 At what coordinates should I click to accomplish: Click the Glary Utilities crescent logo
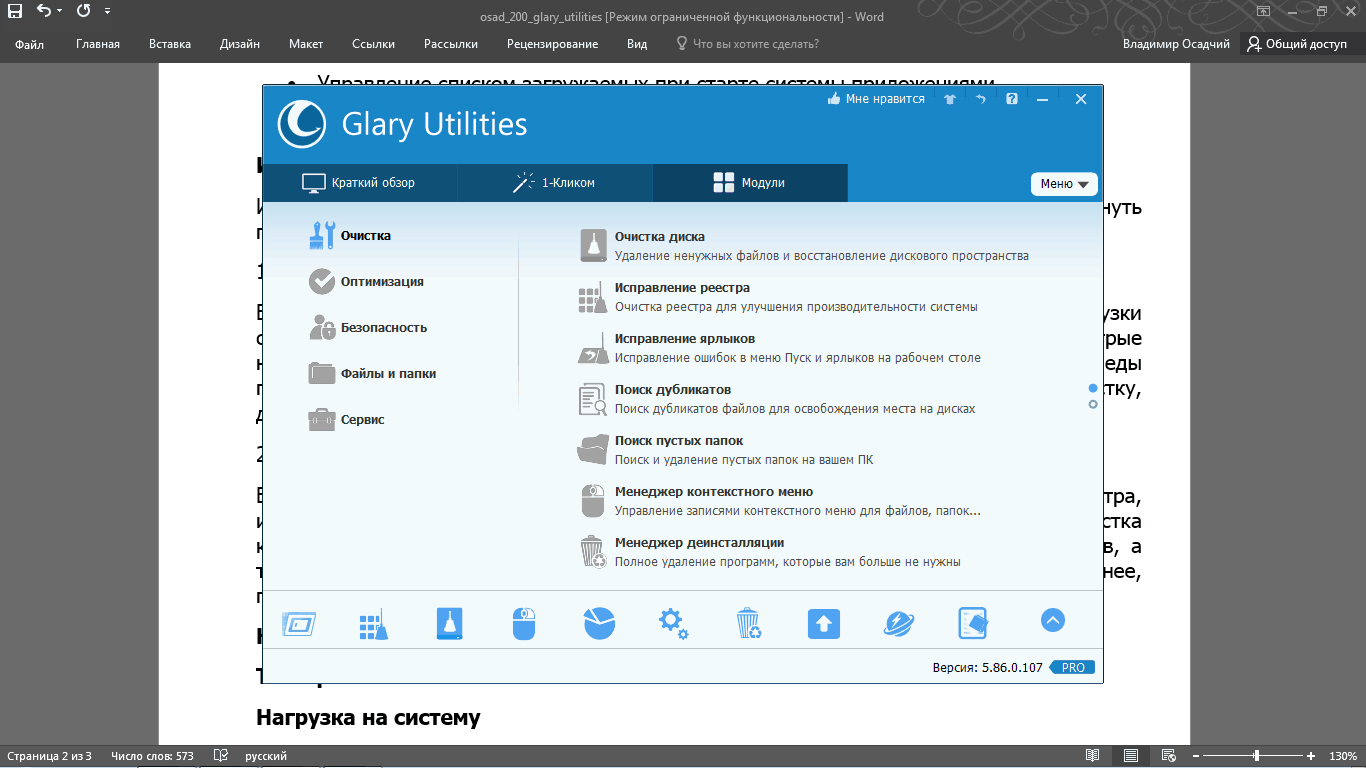(x=301, y=124)
